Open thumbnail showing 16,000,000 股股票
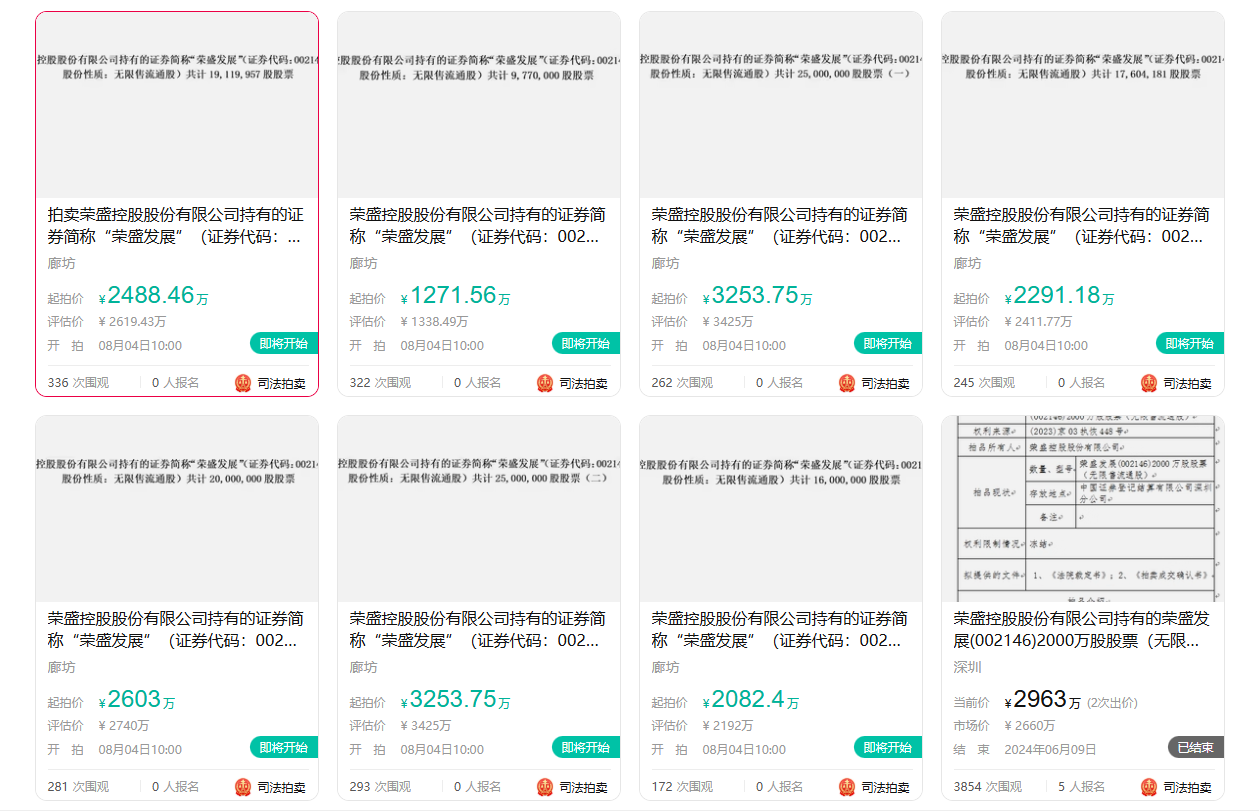The height and width of the screenshot is (811, 1259). coord(781,509)
